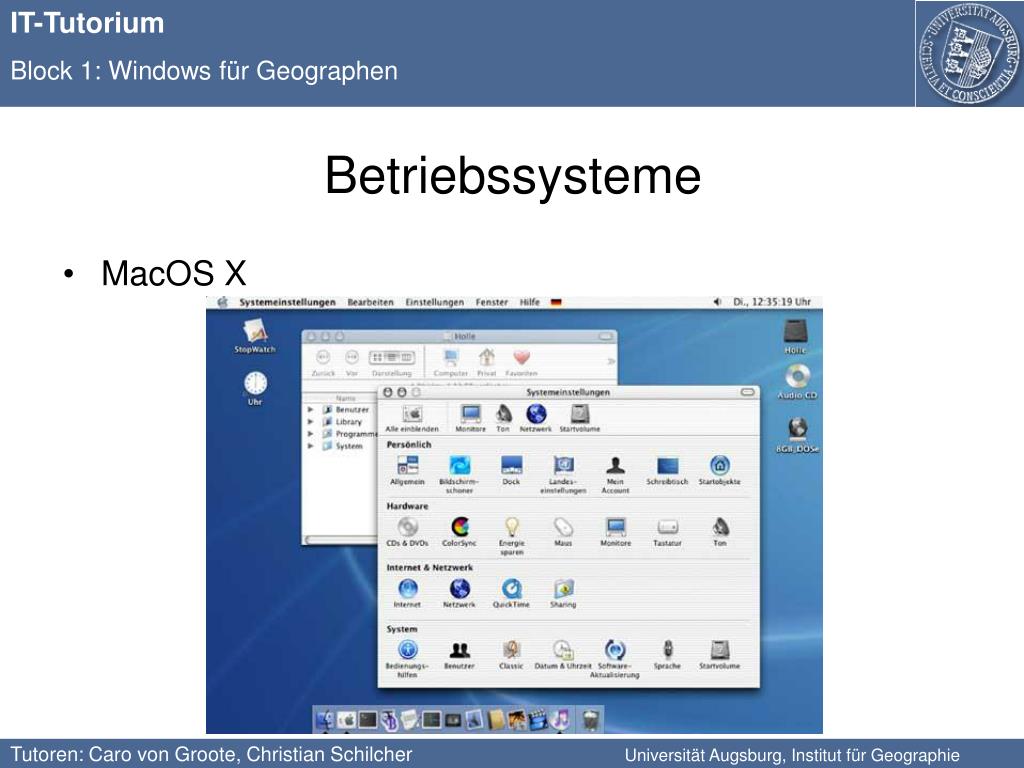Expand Benutzer folder in Holle window

click(311, 409)
